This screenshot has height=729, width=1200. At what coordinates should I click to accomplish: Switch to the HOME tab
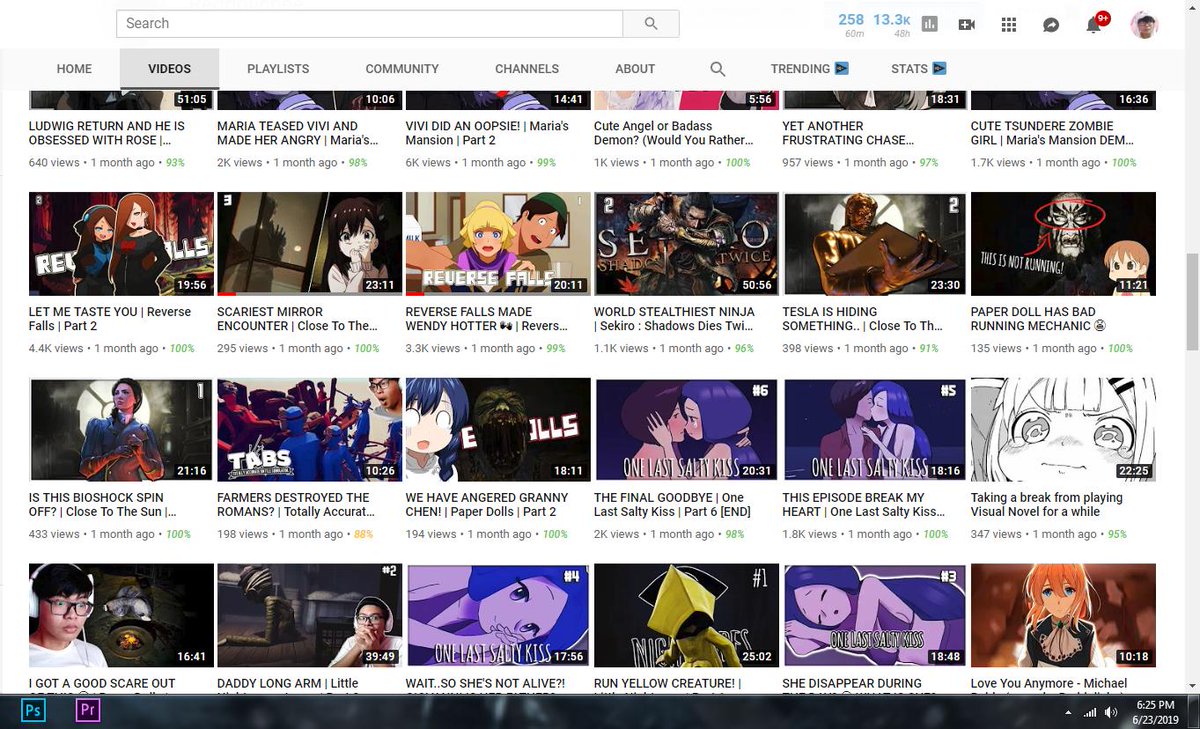pos(74,69)
